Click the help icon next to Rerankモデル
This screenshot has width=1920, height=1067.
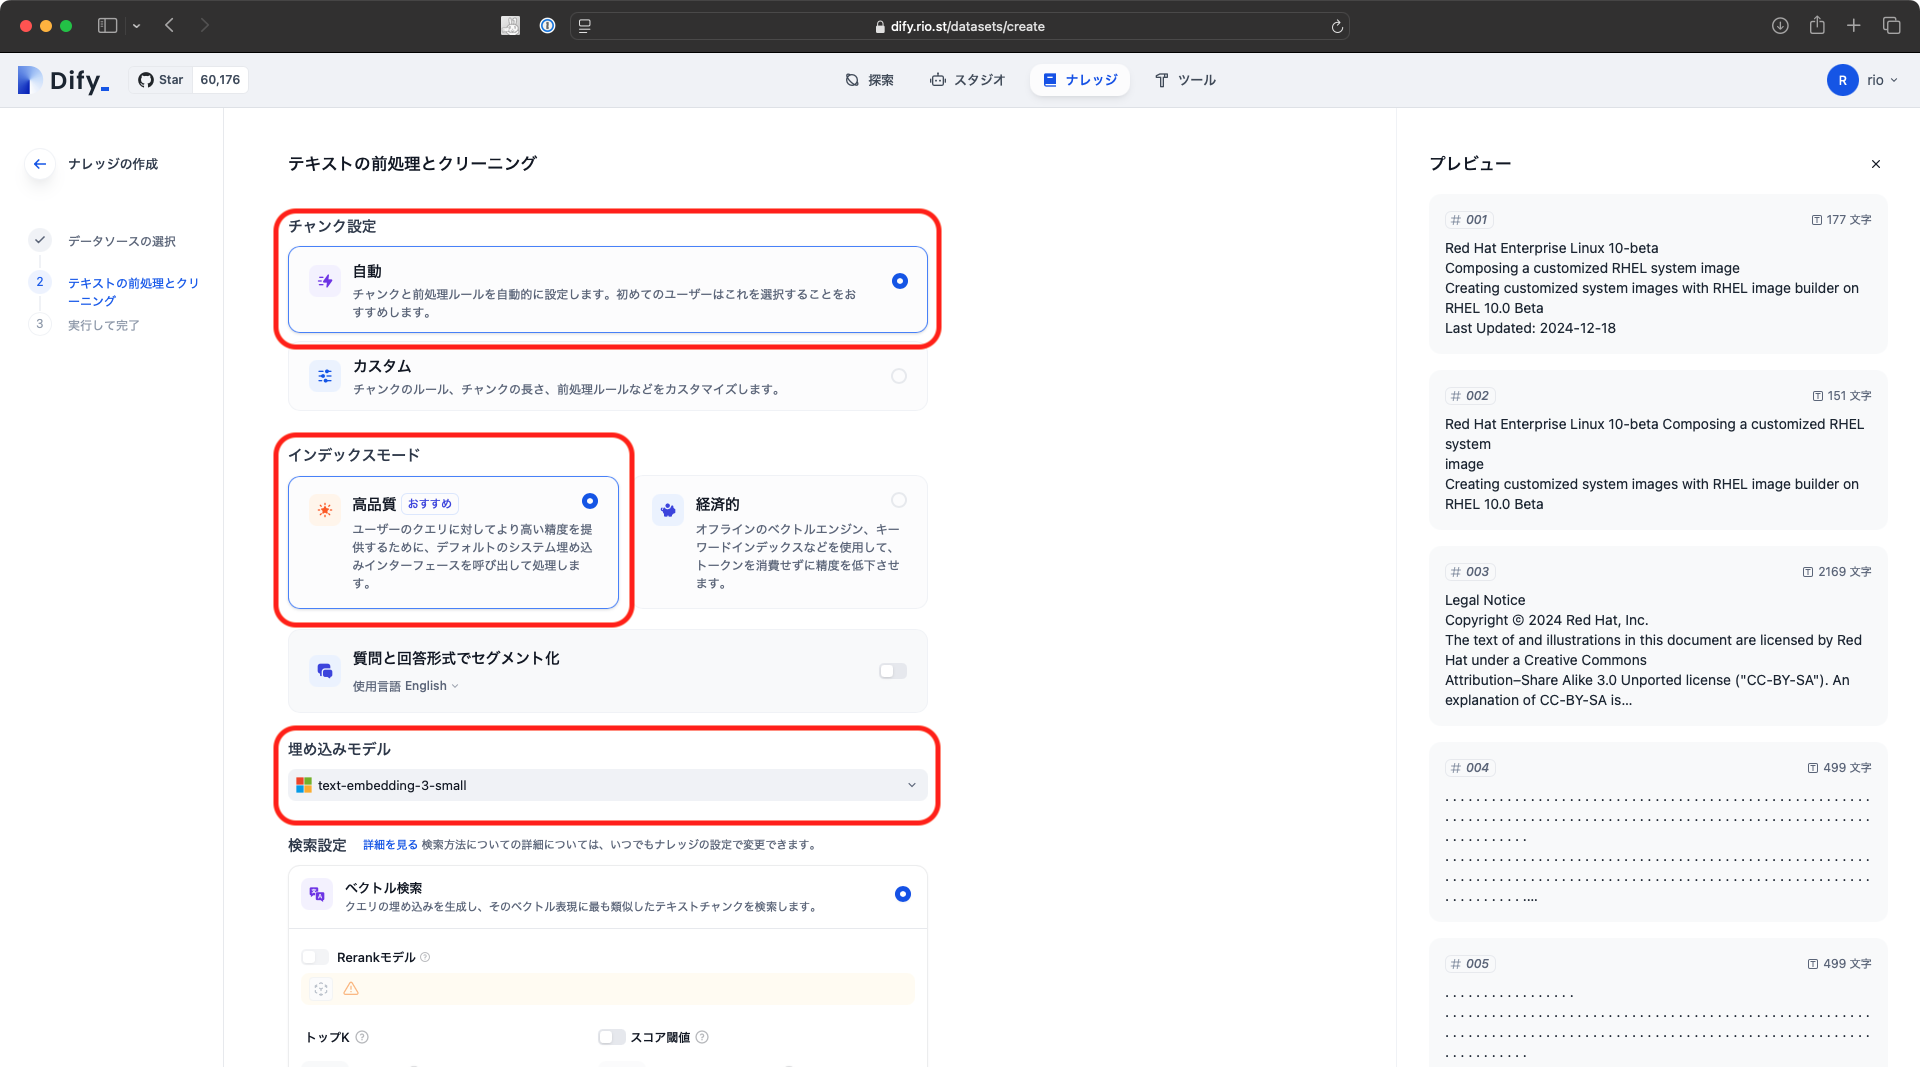[425, 957]
